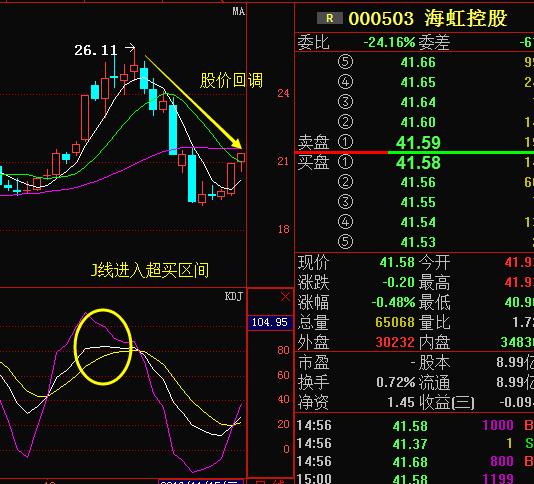The height and width of the screenshot is (484, 534).
Task: Click circled 3 in sell orders
Action: (345, 102)
